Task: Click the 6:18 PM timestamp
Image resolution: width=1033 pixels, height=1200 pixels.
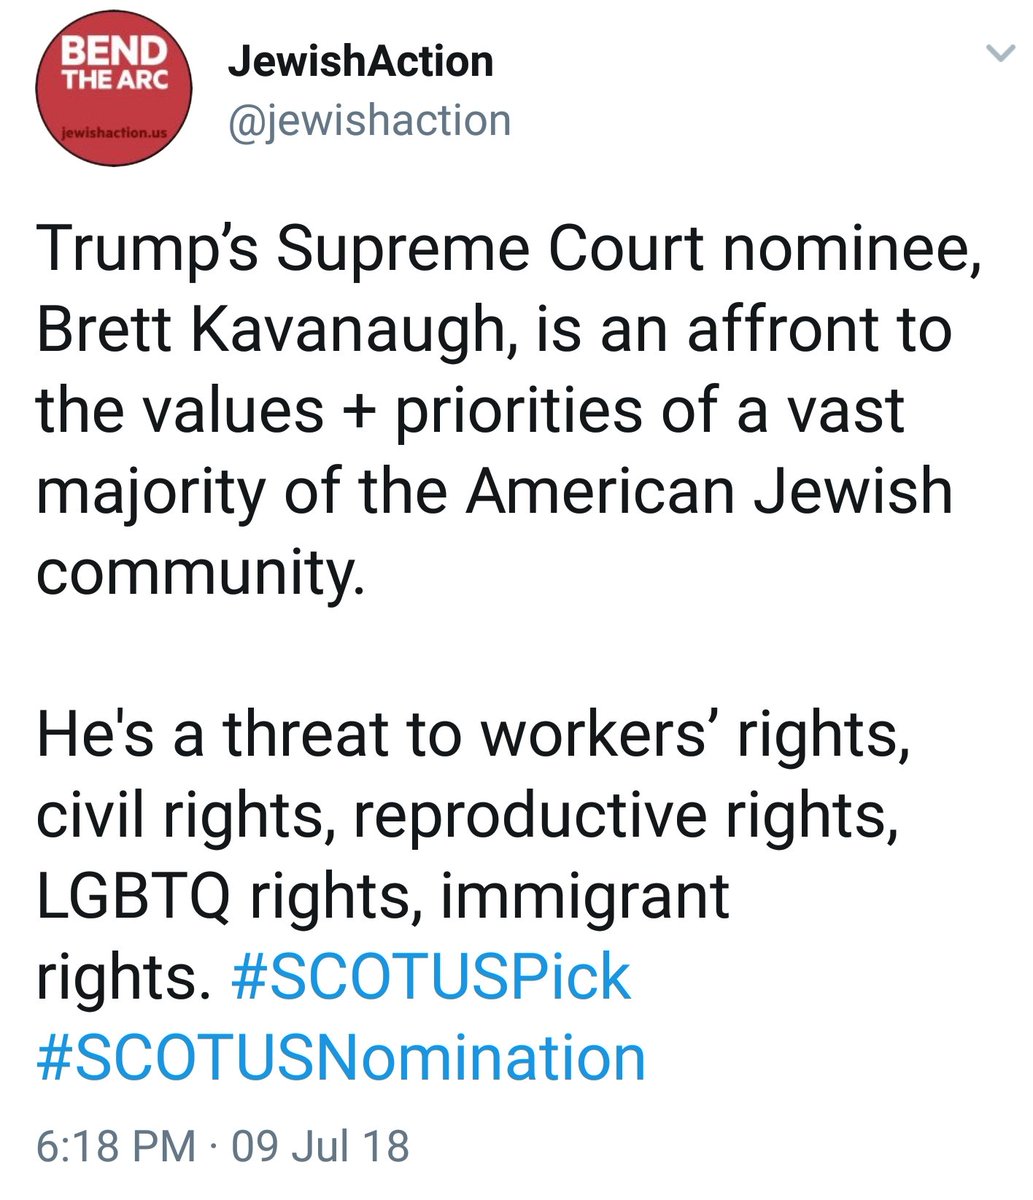Action: [115, 1146]
